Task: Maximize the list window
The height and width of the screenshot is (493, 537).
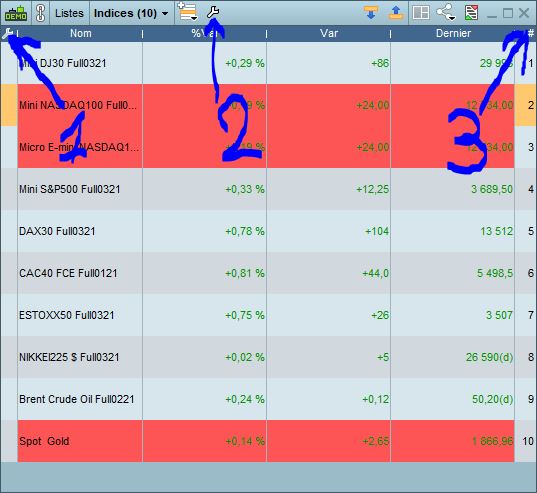Action: point(508,13)
